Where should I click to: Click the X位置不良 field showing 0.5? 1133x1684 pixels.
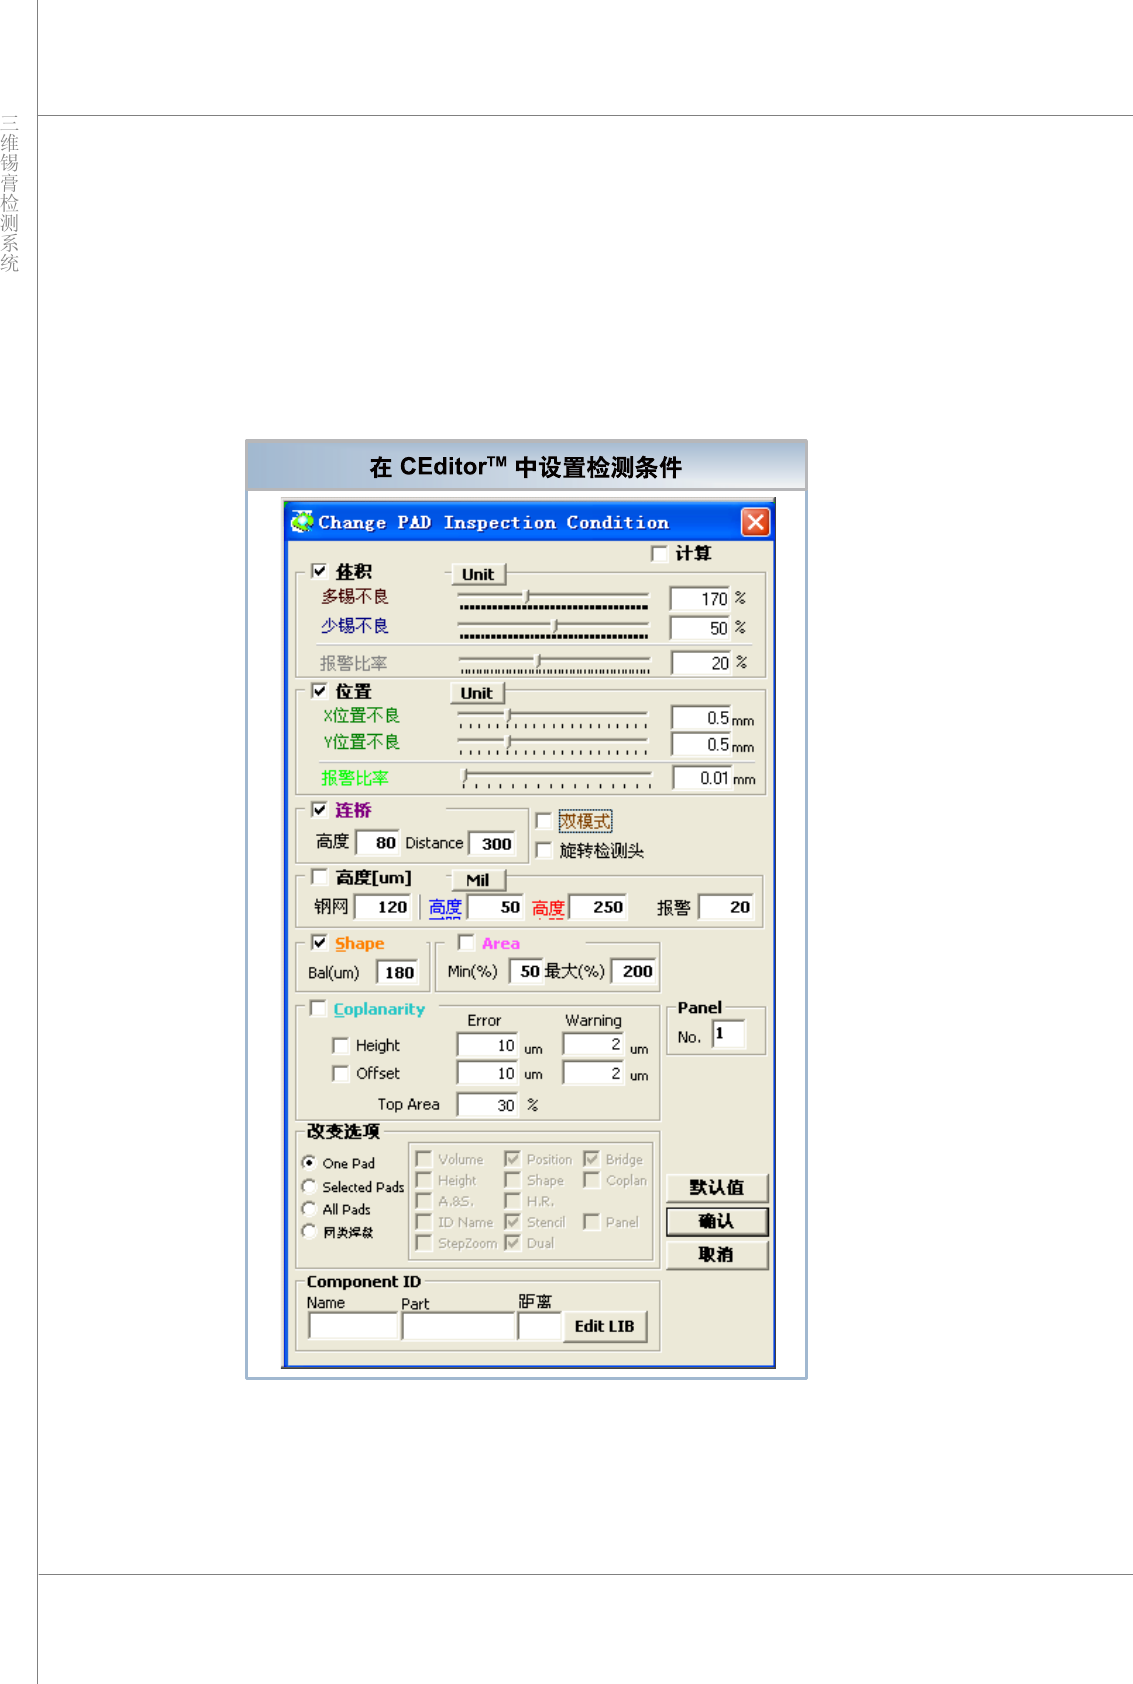click(702, 718)
